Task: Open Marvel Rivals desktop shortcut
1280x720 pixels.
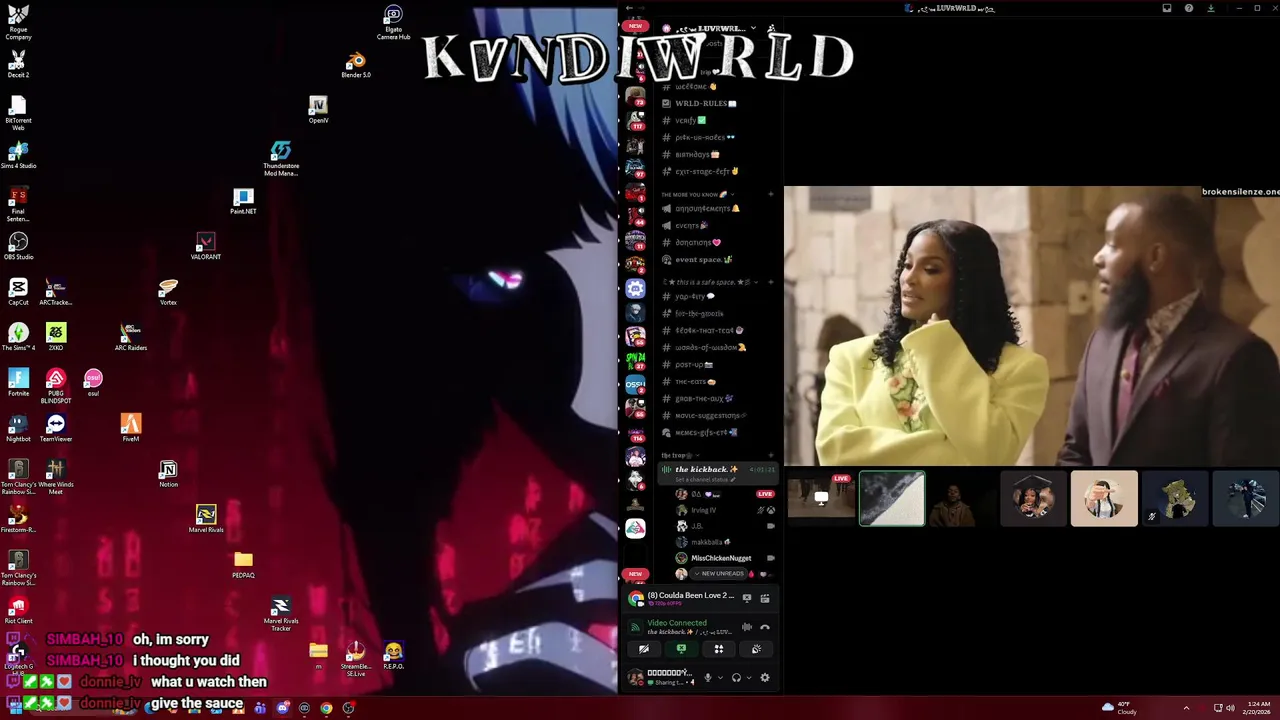Action: click(206, 519)
